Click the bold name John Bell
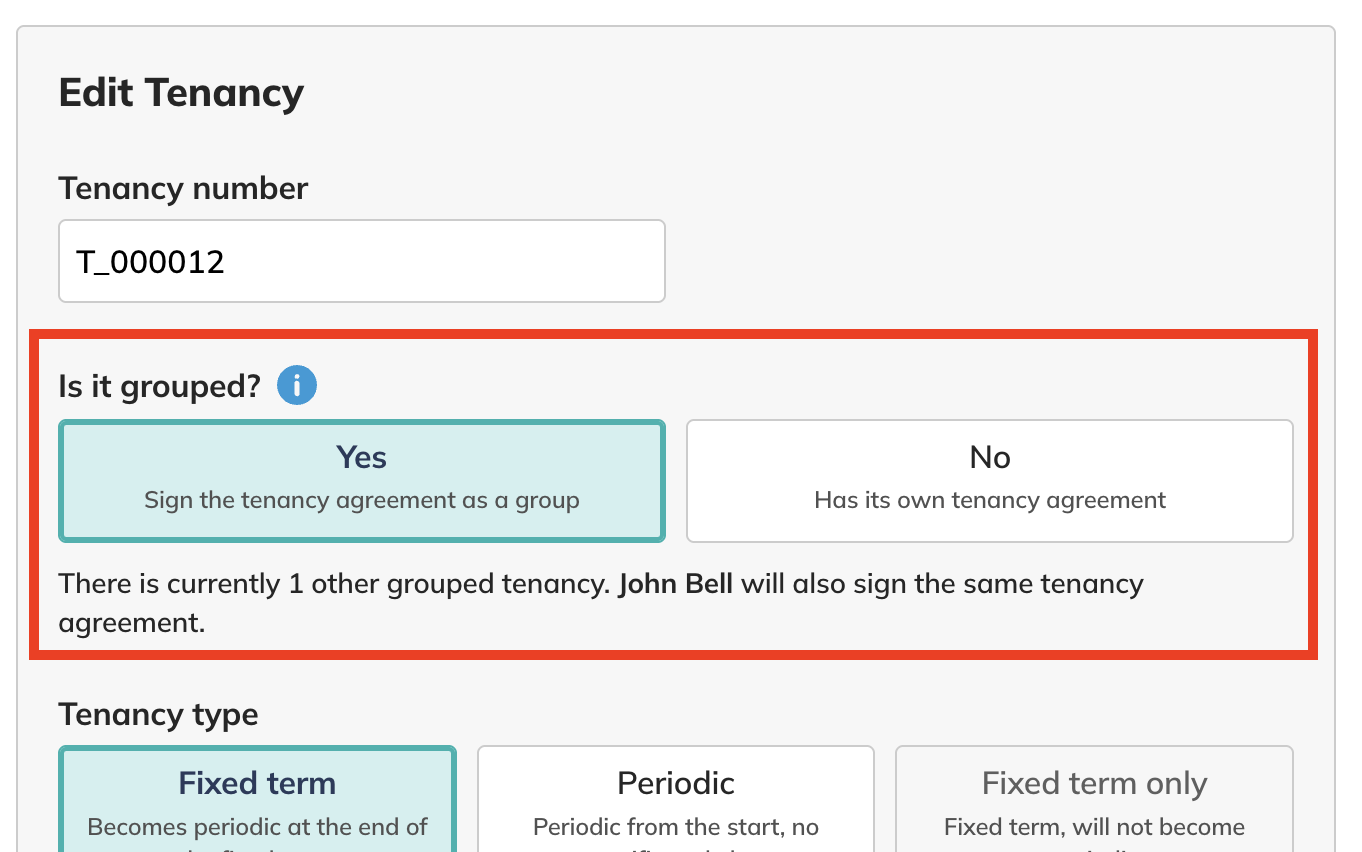 675,584
